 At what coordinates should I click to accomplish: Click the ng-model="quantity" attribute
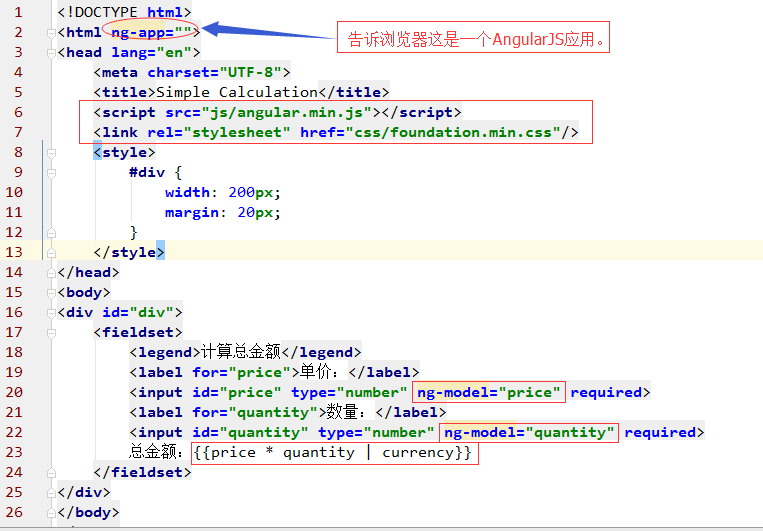[x=529, y=432]
